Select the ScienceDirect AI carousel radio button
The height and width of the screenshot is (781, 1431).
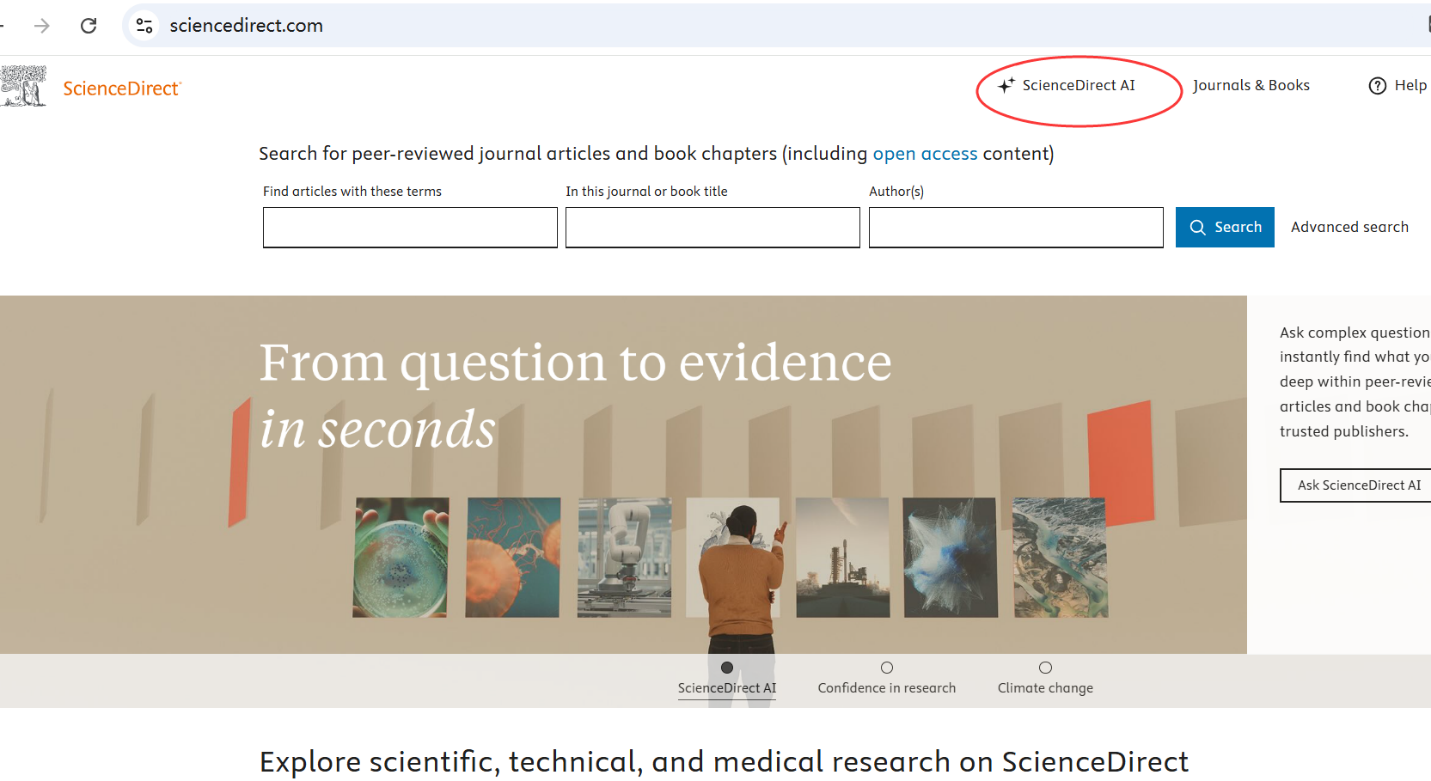(727, 668)
